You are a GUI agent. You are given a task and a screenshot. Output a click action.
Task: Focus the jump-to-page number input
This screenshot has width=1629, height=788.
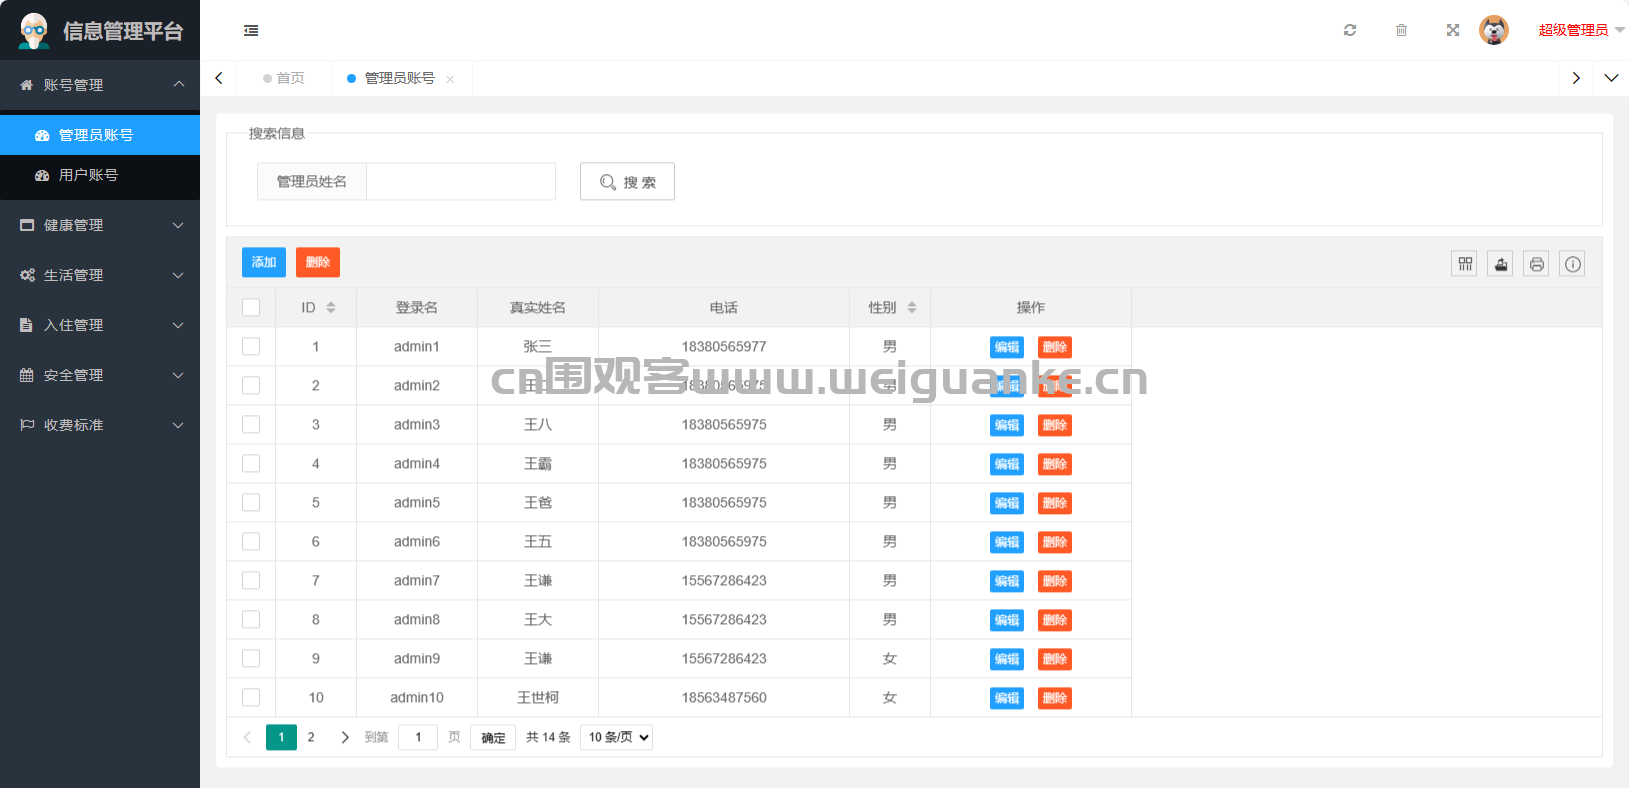coord(418,737)
